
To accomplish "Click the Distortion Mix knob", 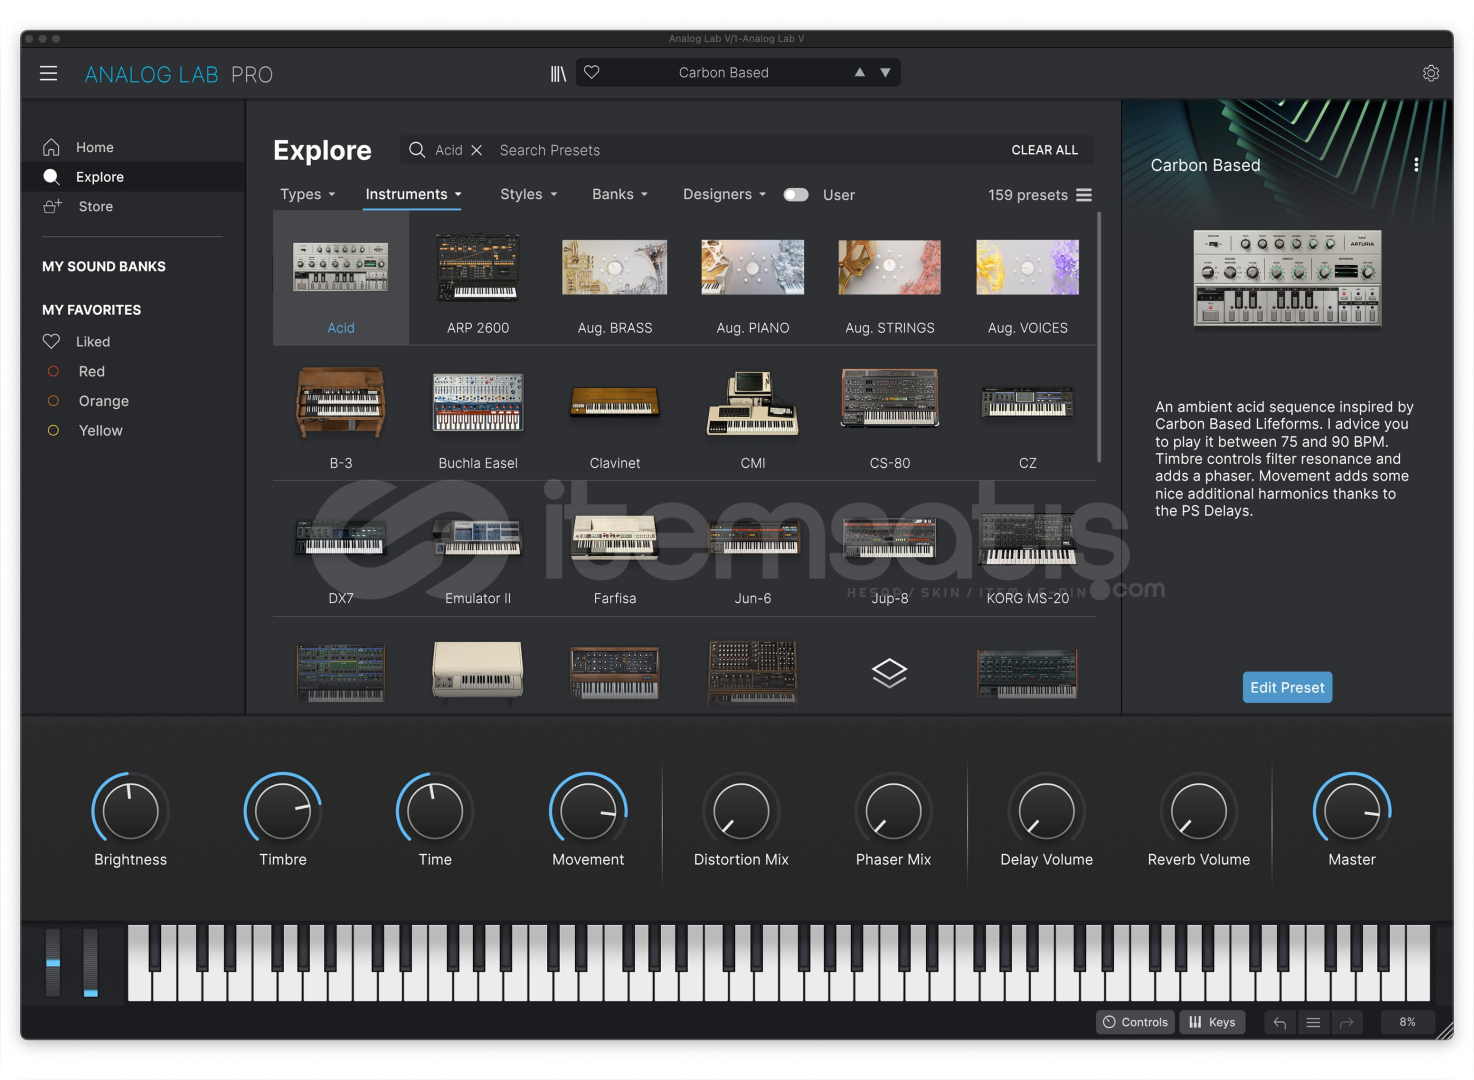I will pyautogui.click(x=741, y=811).
